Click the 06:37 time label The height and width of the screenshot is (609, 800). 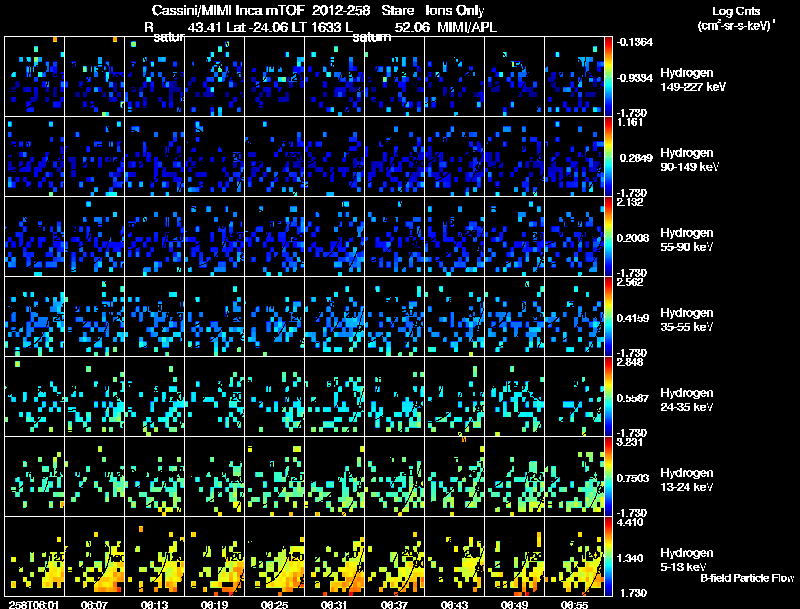coord(394,605)
